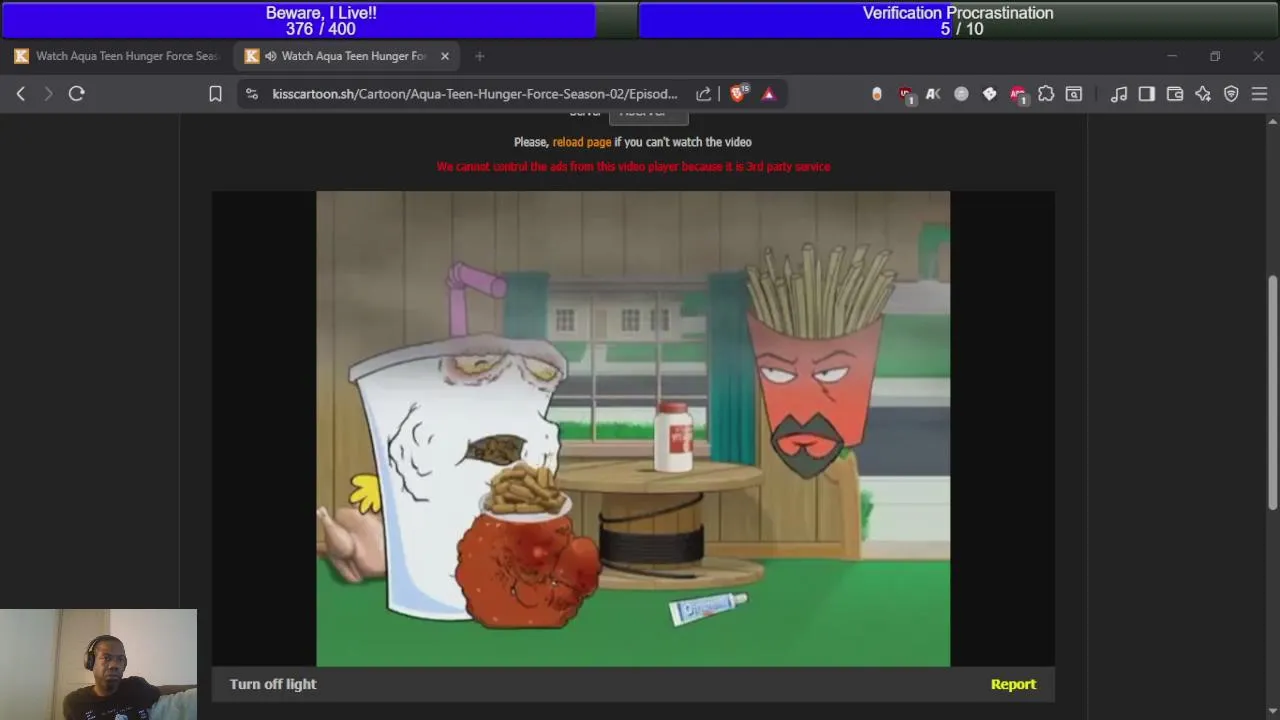The height and width of the screenshot is (720, 1280).
Task: Minimize the browser window
Action: [x=1172, y=56]
